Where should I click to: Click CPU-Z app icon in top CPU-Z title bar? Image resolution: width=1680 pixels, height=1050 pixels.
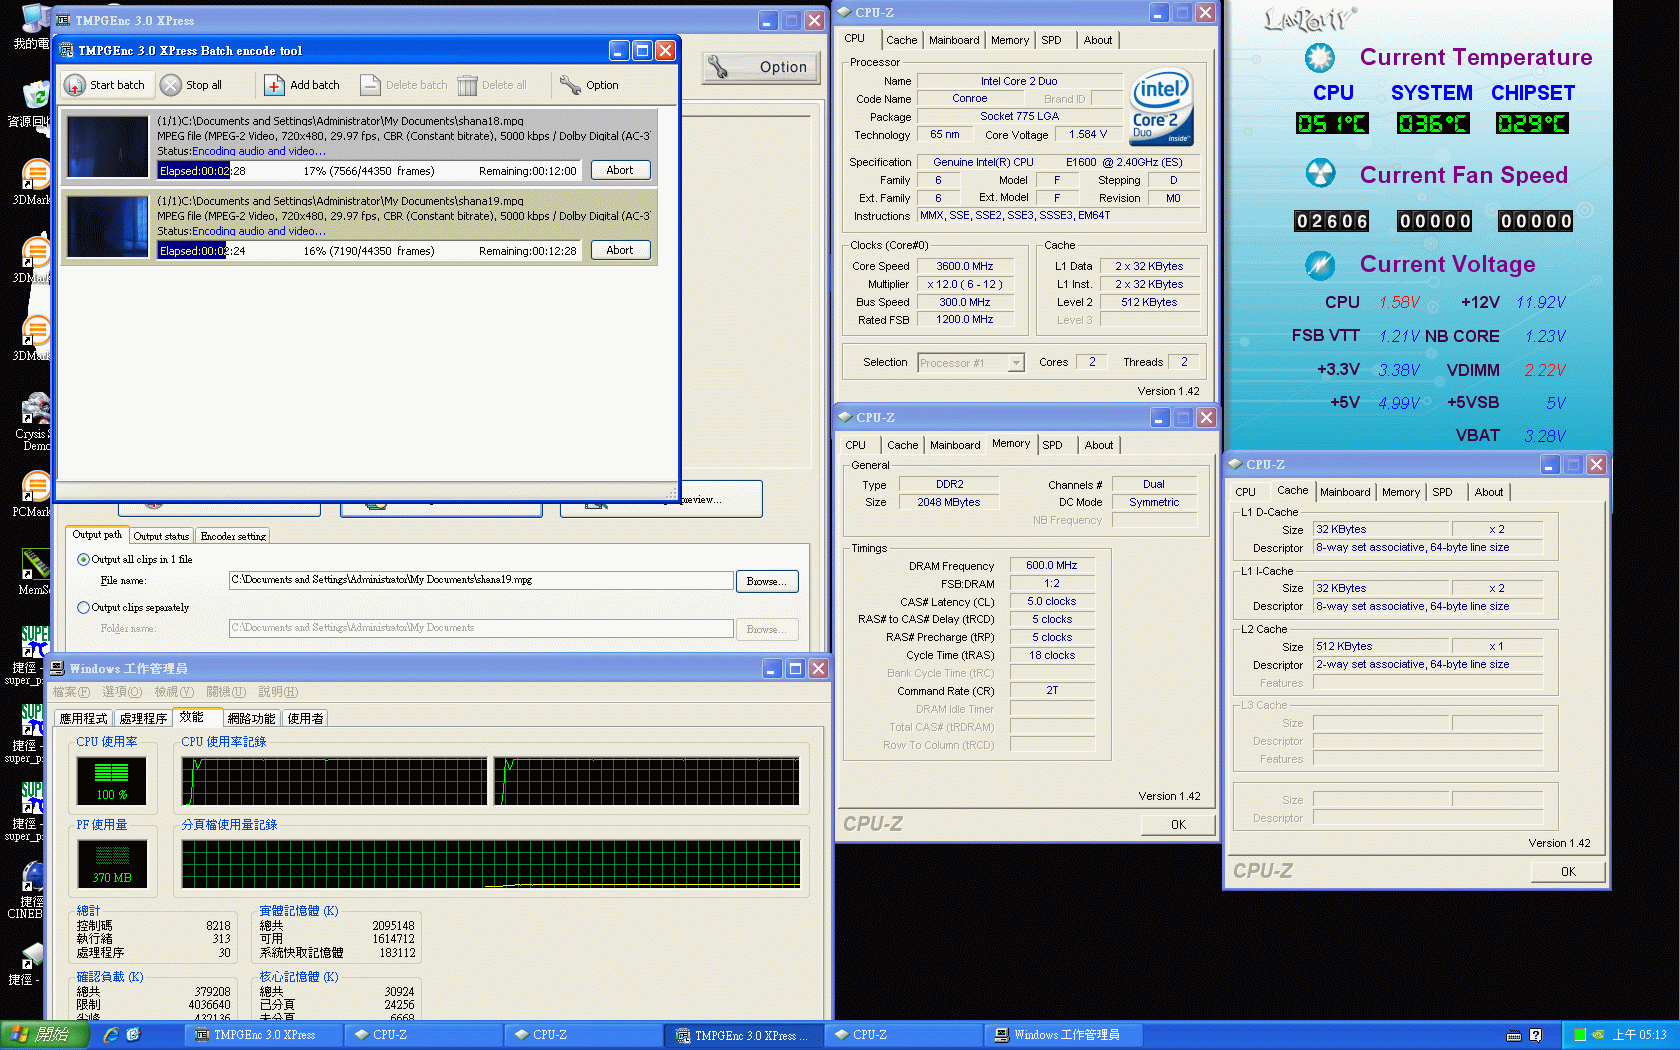click(845, 12)
